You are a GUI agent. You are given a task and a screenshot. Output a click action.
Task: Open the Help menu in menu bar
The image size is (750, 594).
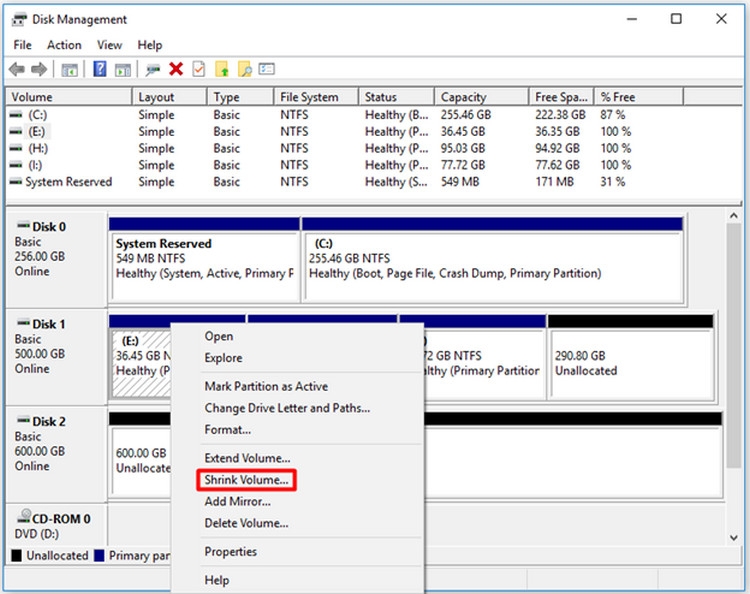(150, 45)
